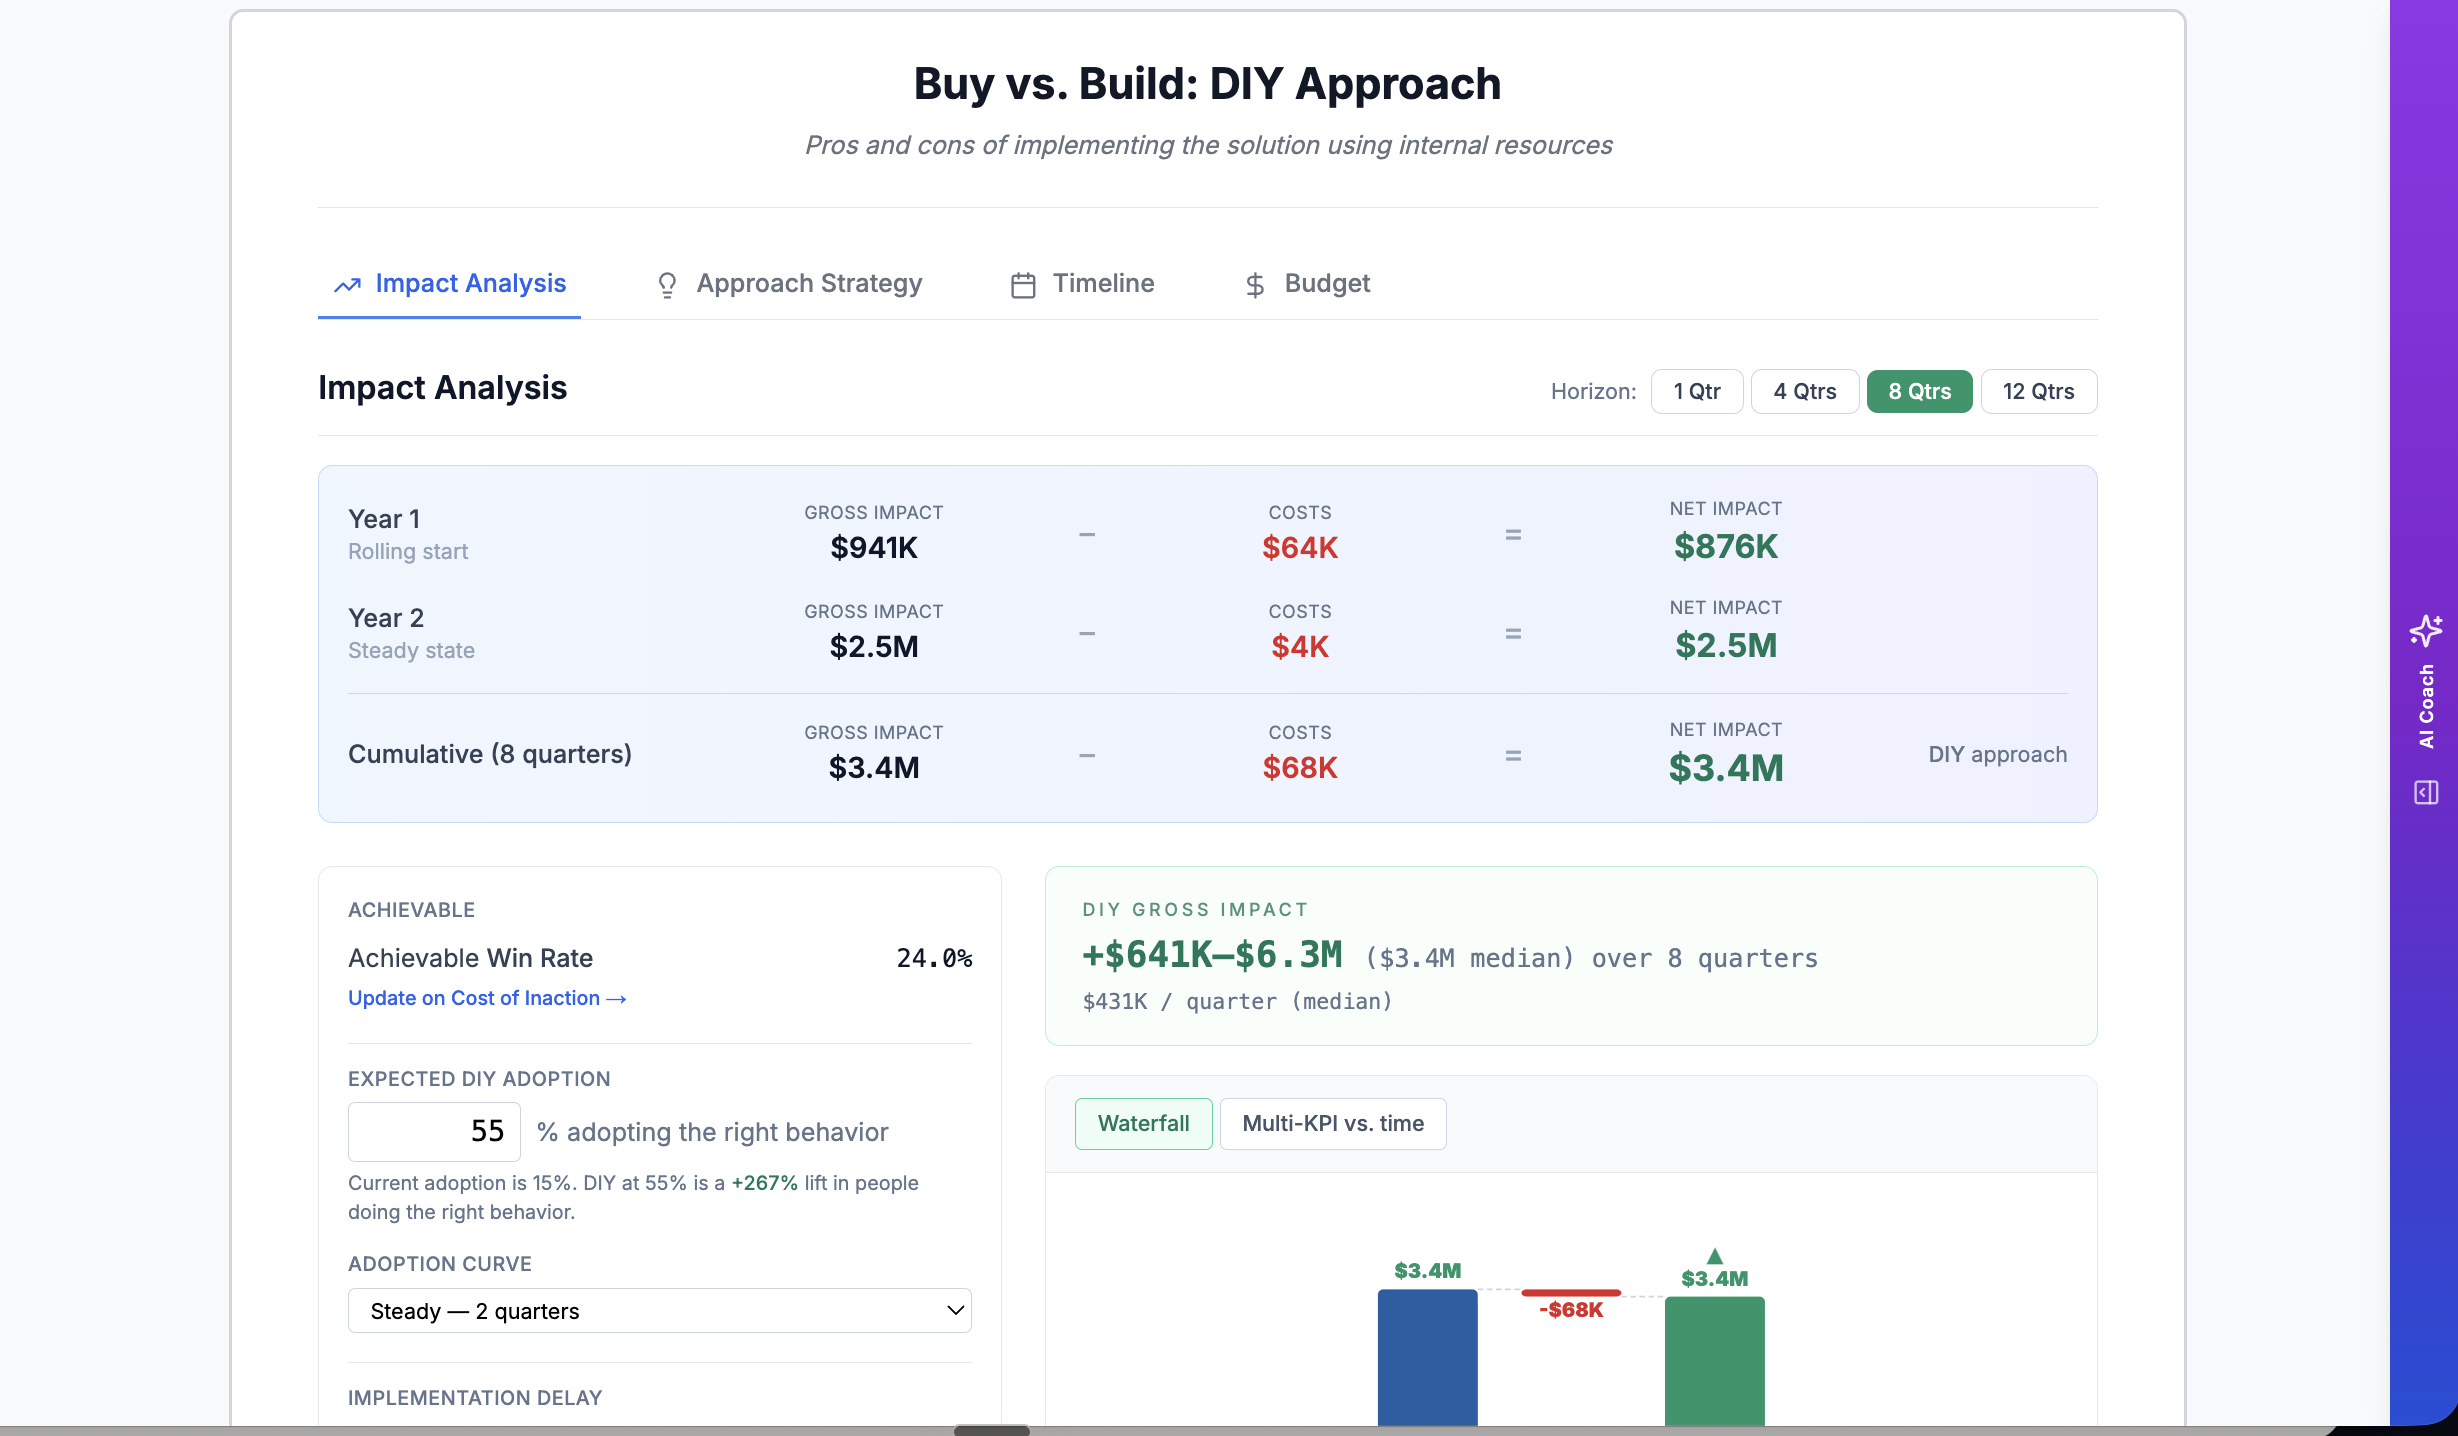Click the Approach Strategy lightbulb icon
Image resolution: width=2458 pixels, height=1436 pixels.
tap(667, 285)
